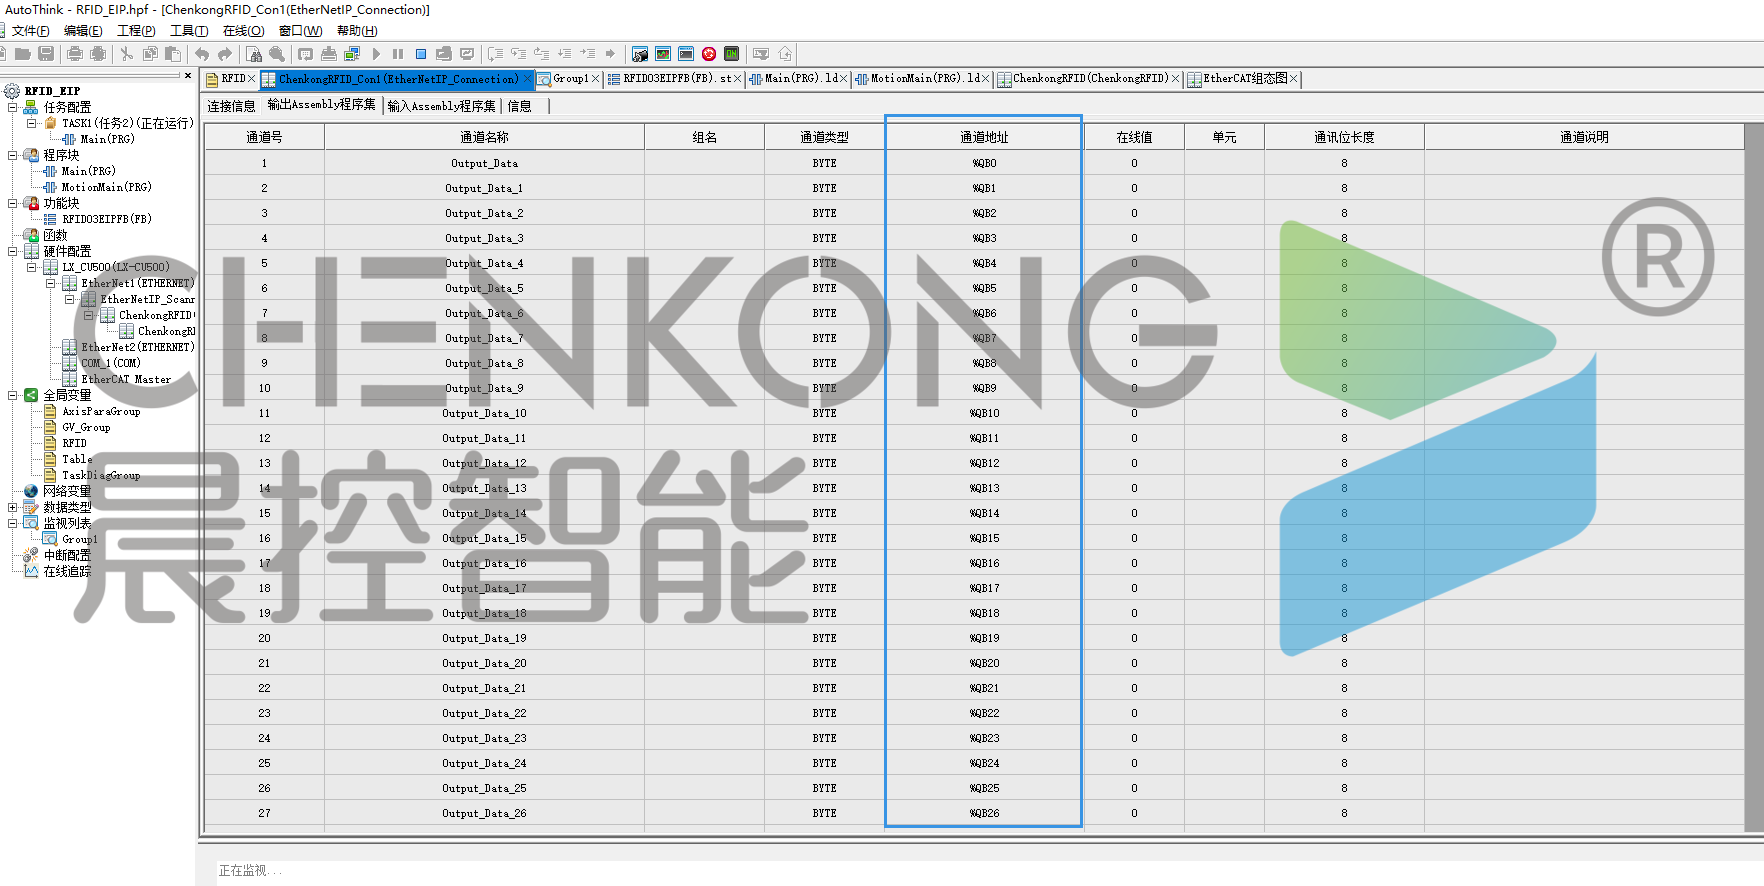Click the Pause icon in toolbar
Viewport: 1764px width, 886px height.
coord(398,54)
